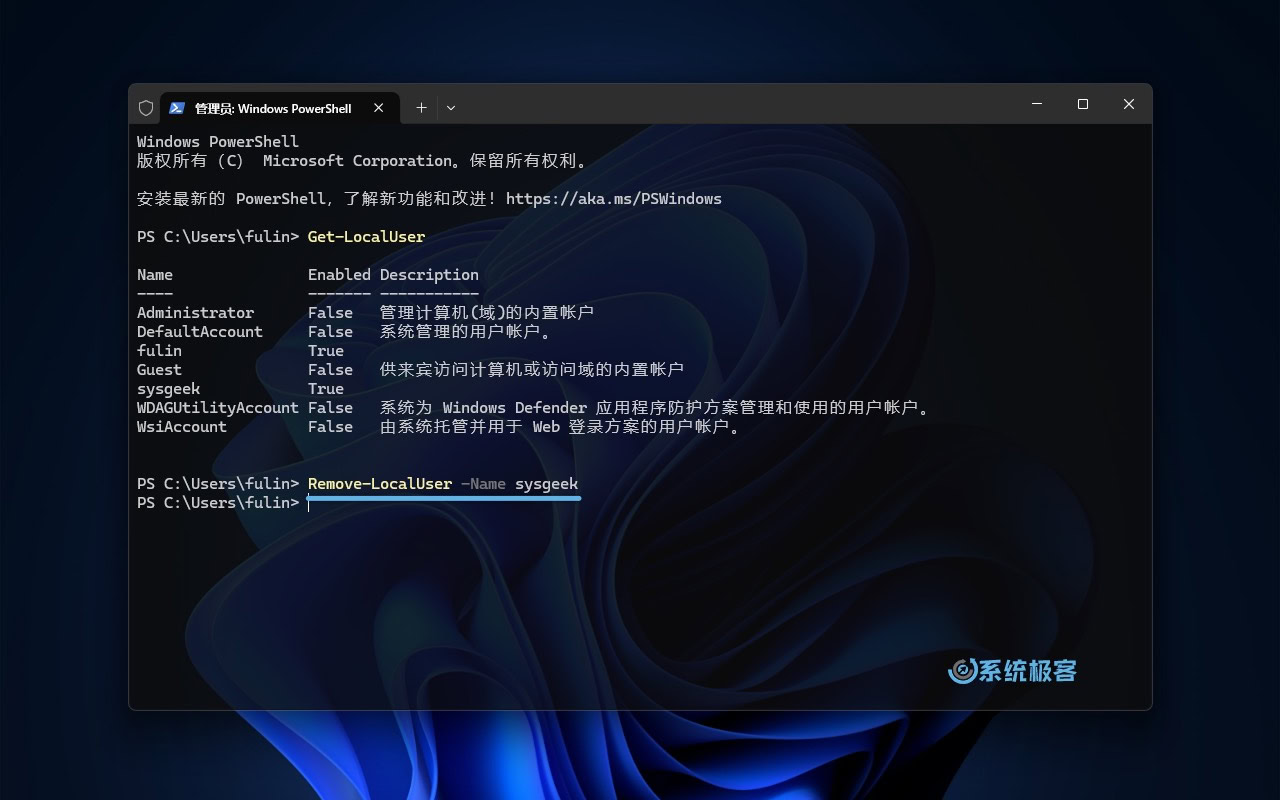The width and height of the screenshot is (1280, 800).
Task: Expand the new tab profile dropdown
Action: (x=451, y=108)
